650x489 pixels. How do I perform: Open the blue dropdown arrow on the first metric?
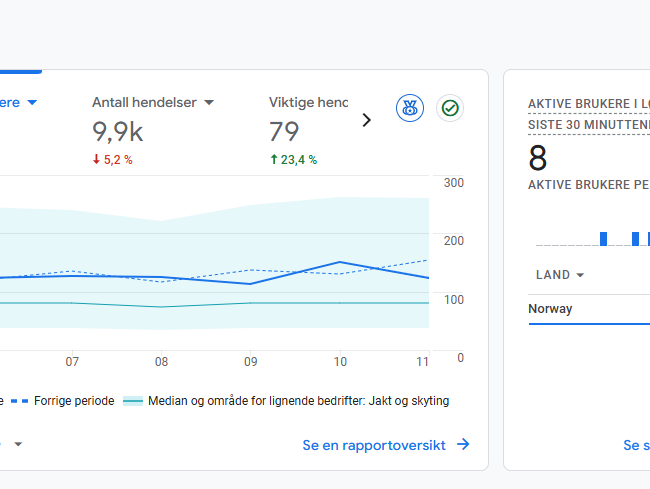[x=32, y=102]
